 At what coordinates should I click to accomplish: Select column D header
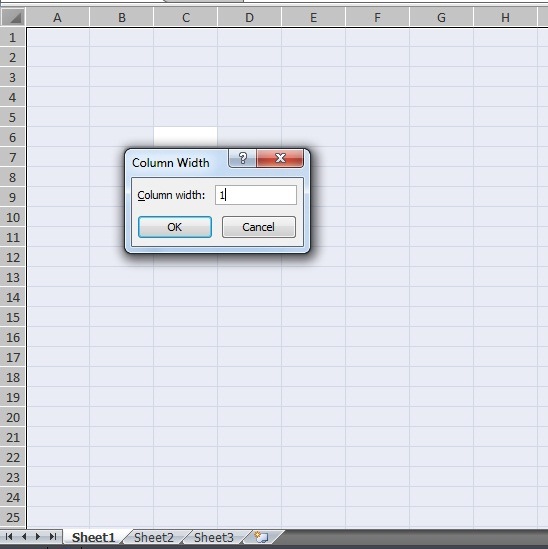coord(249,18)
